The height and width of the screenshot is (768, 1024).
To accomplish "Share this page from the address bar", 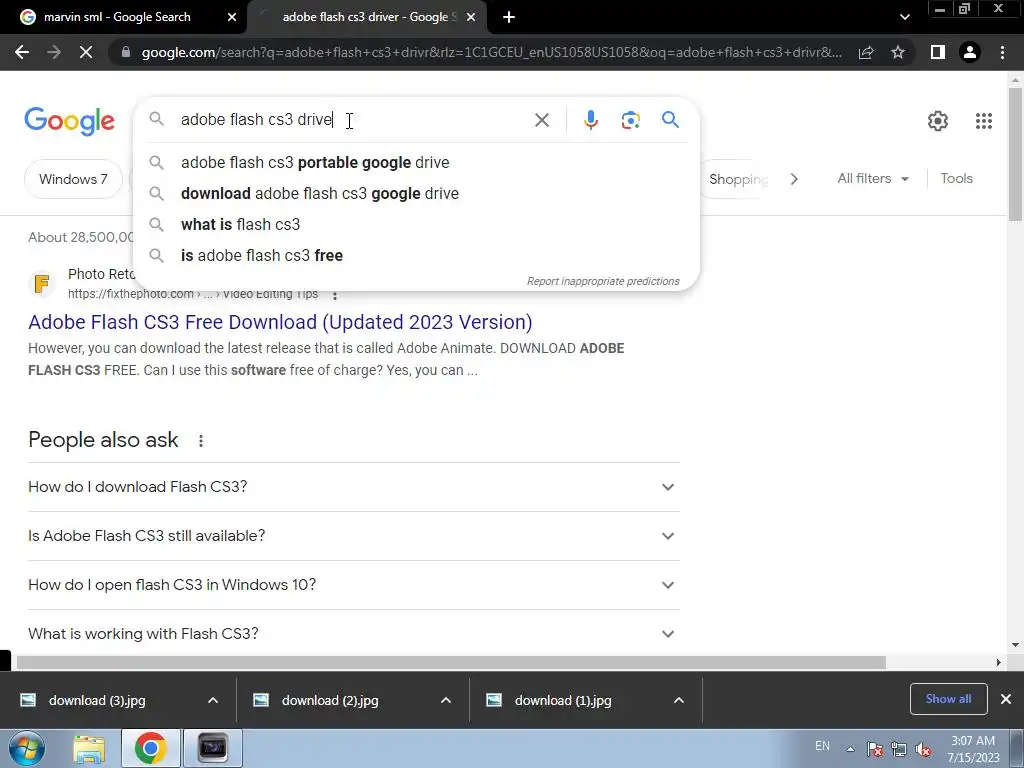I will point(866,52).
